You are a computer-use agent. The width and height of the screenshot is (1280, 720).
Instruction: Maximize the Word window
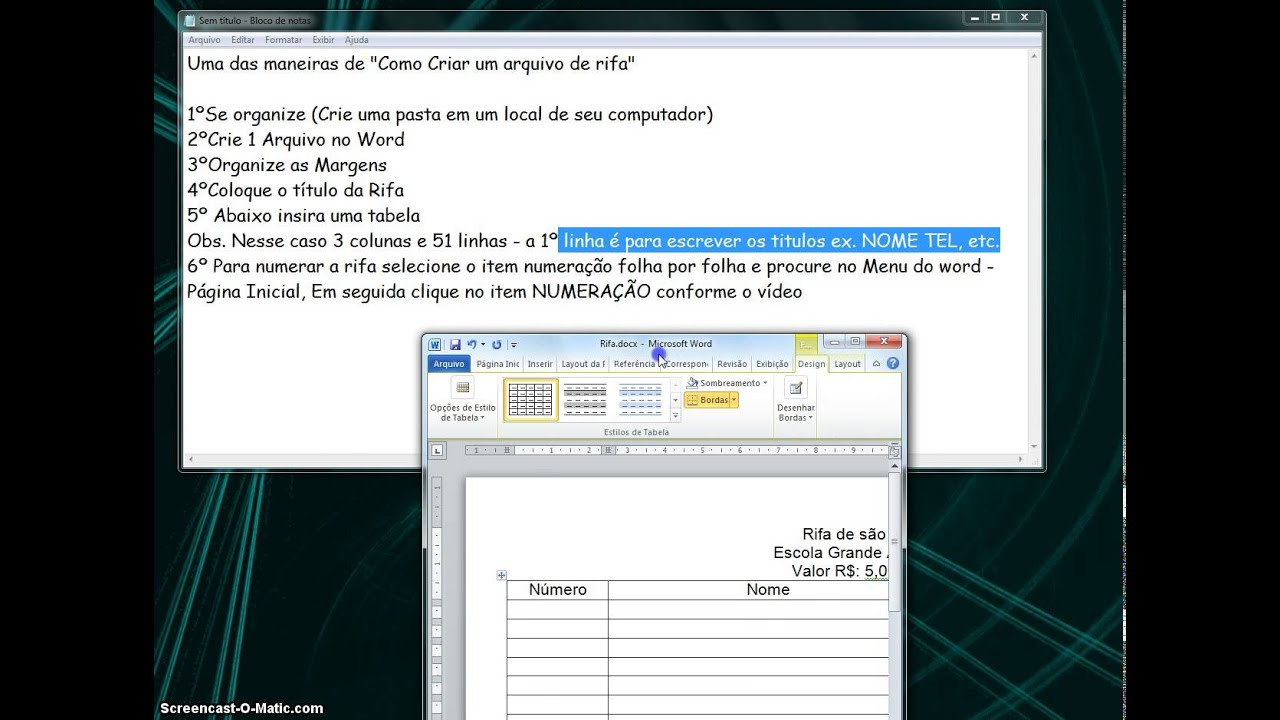(855, 341)
